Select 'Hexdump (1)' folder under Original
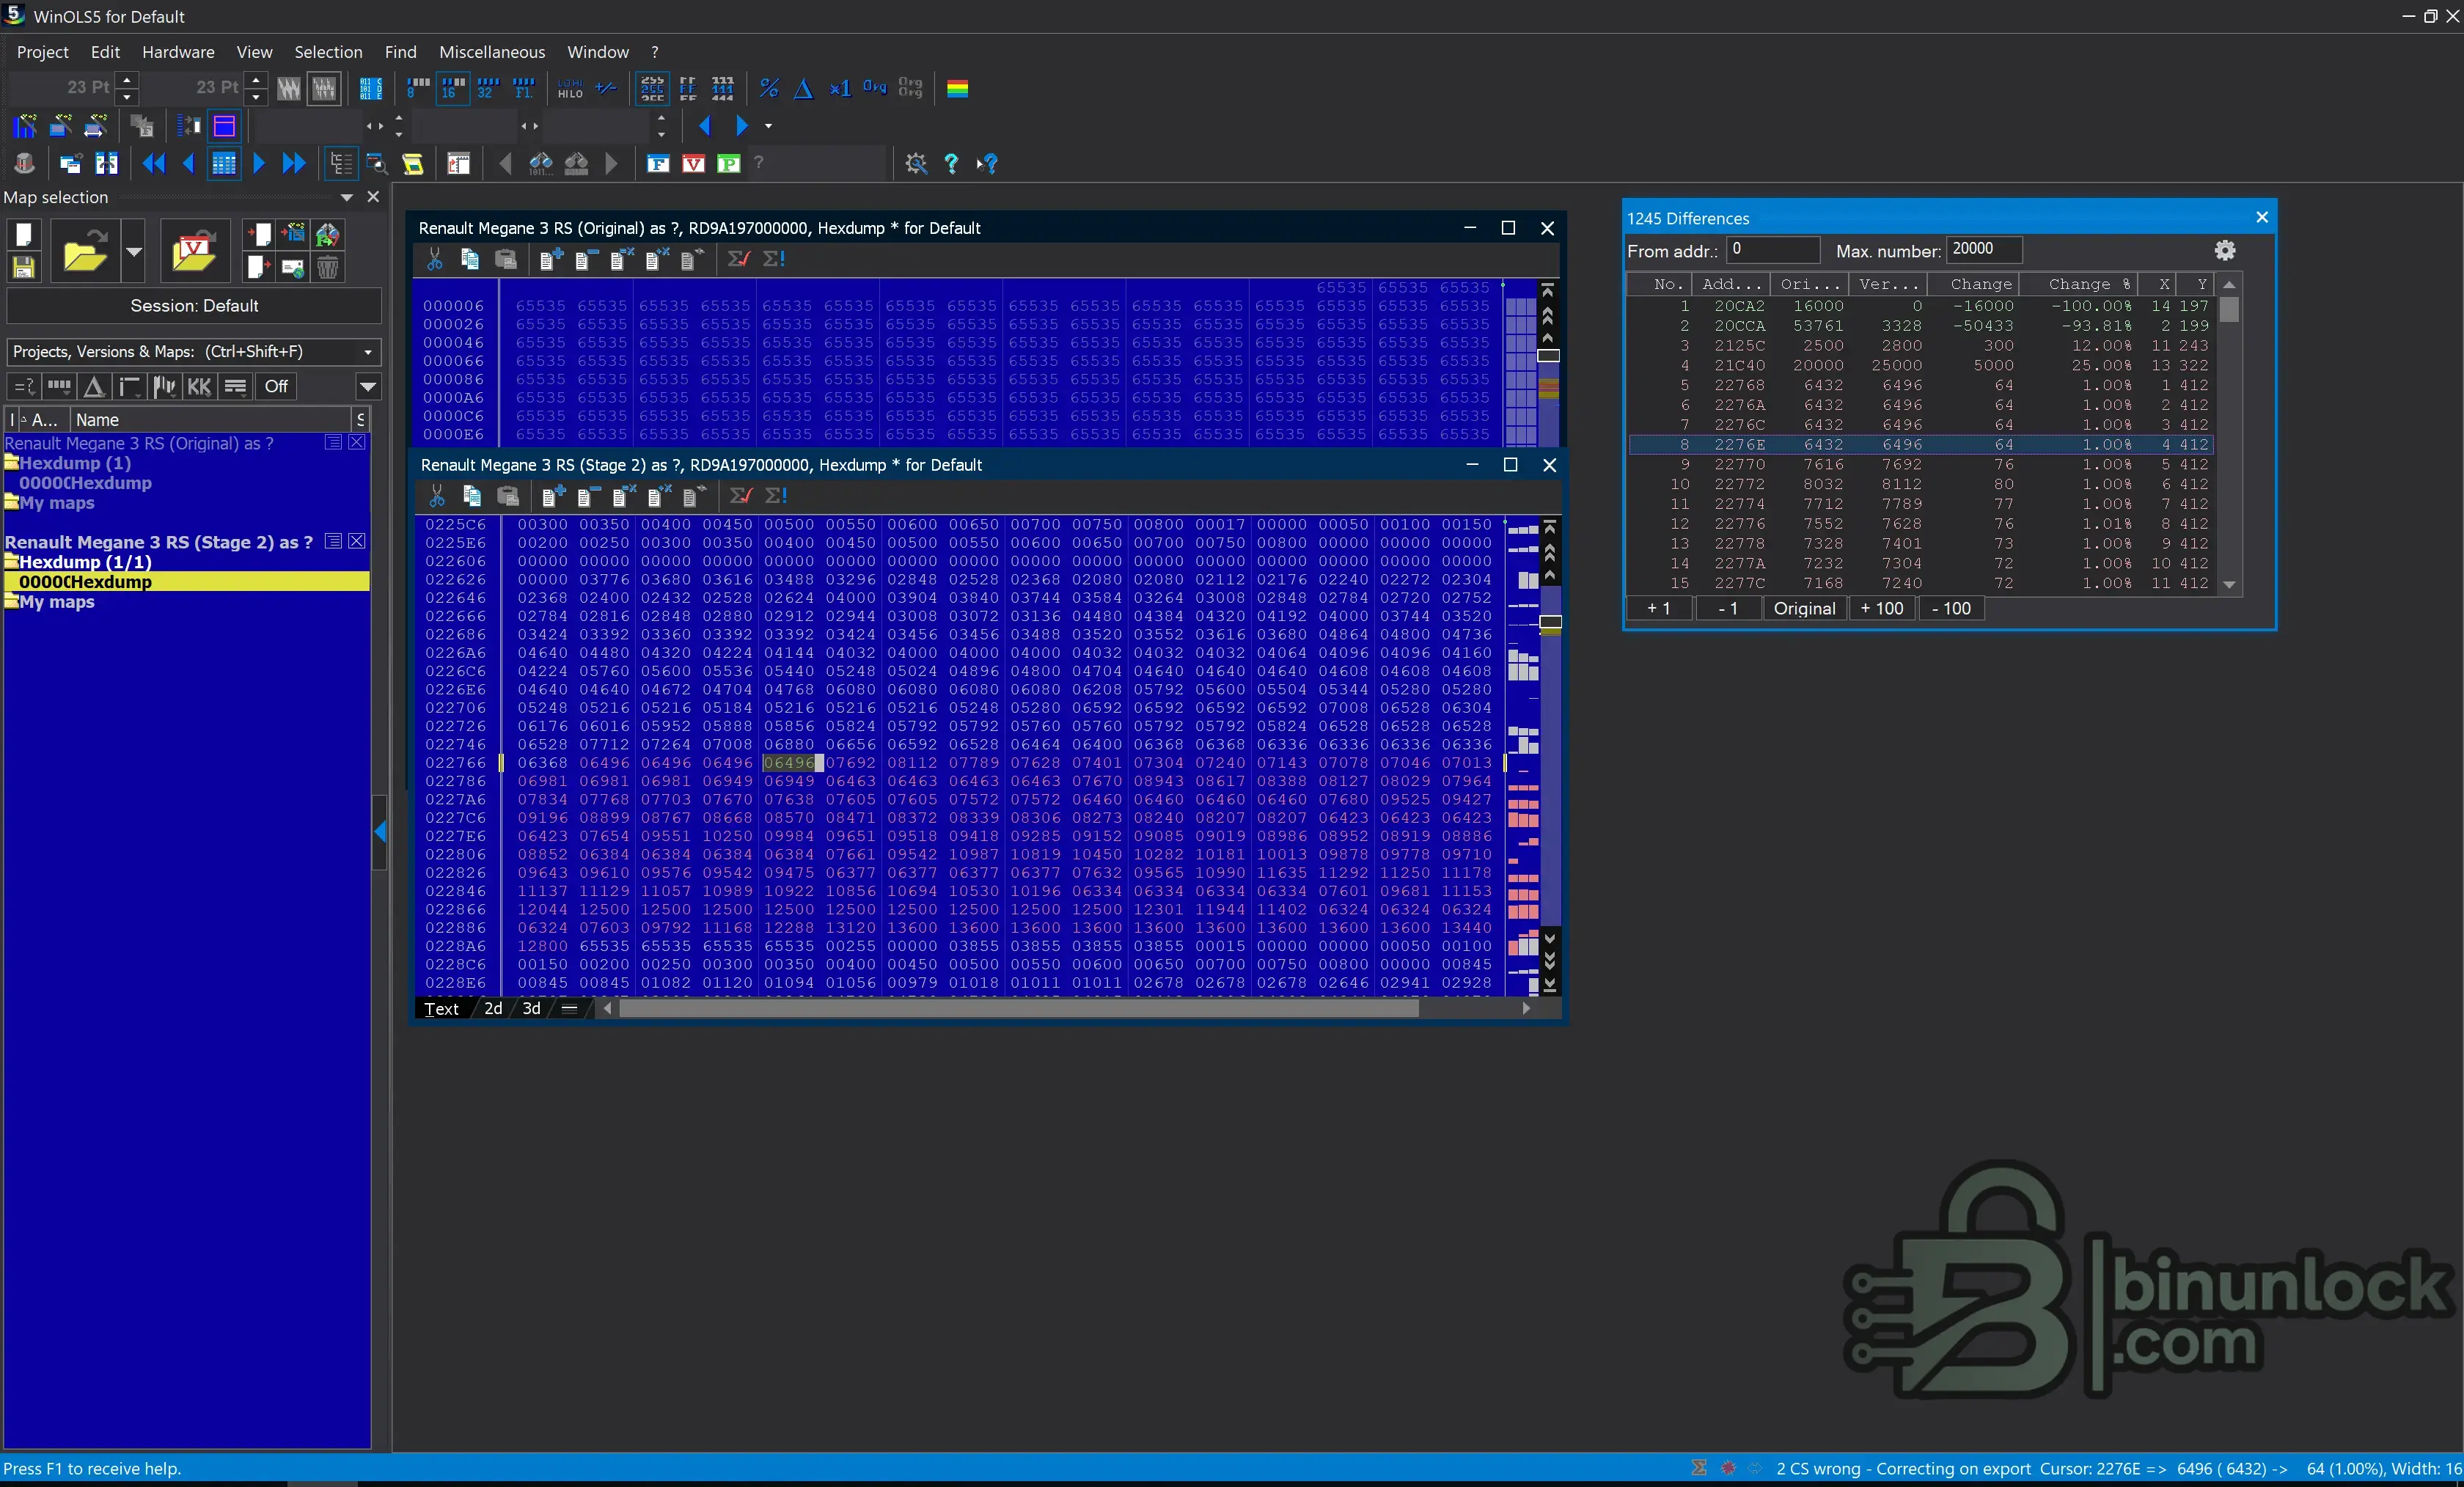2464x1487 pixels. (75, 463)
